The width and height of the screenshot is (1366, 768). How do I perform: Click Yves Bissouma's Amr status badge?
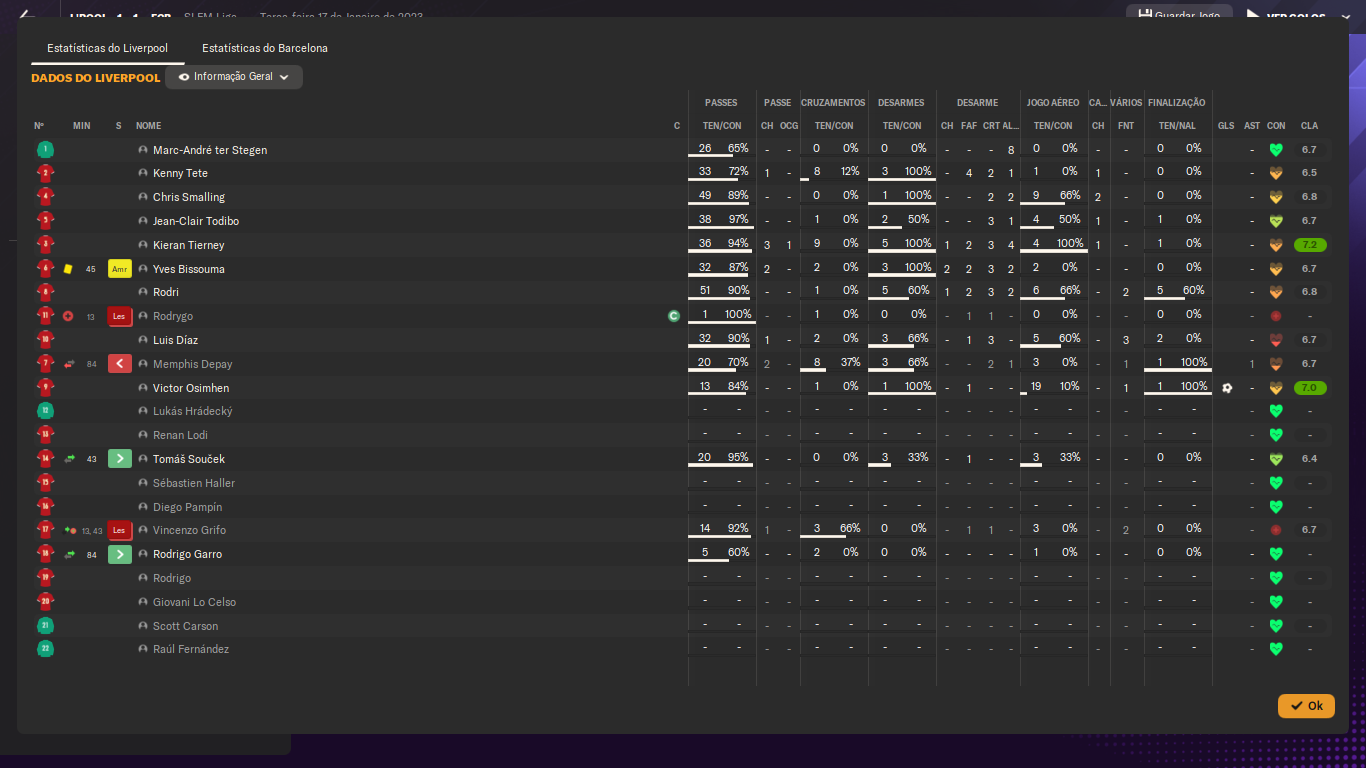tap(119, 269)
